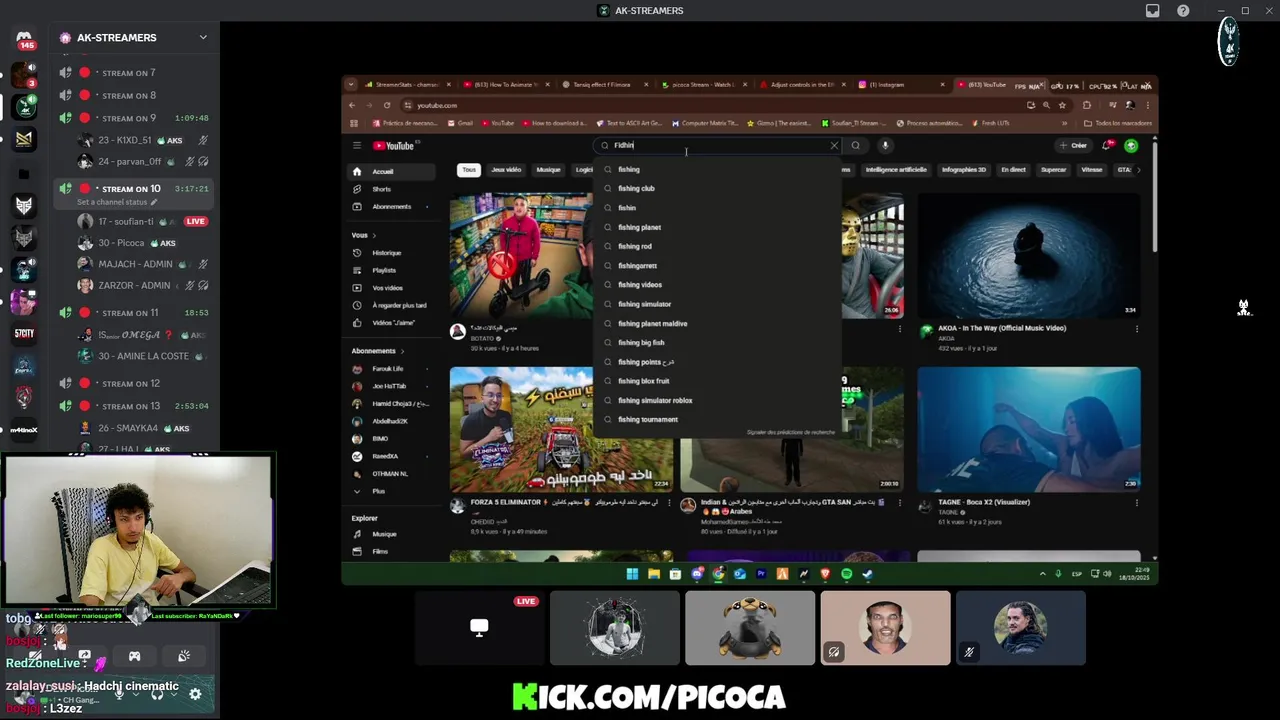The height and width of the screenshot is (720, 1280).
Task: Select suggestion 'fishing blox fruit'
Action: pos(716,381)
